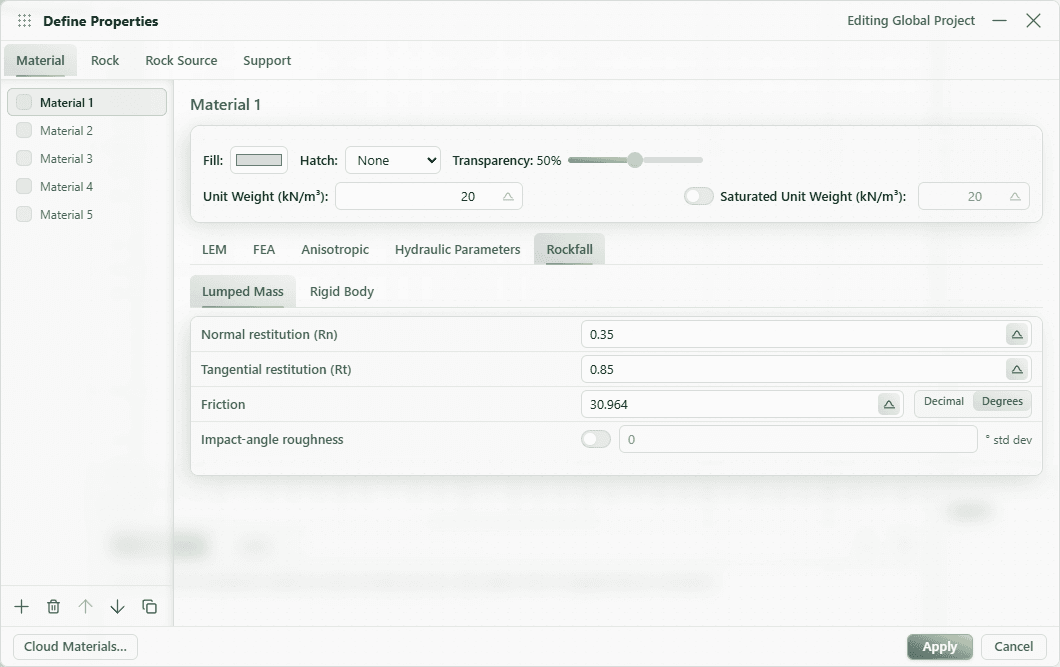Switch to the Rigid Body tab
This screenshot has width=1060, height=667.
click(341, 291)
